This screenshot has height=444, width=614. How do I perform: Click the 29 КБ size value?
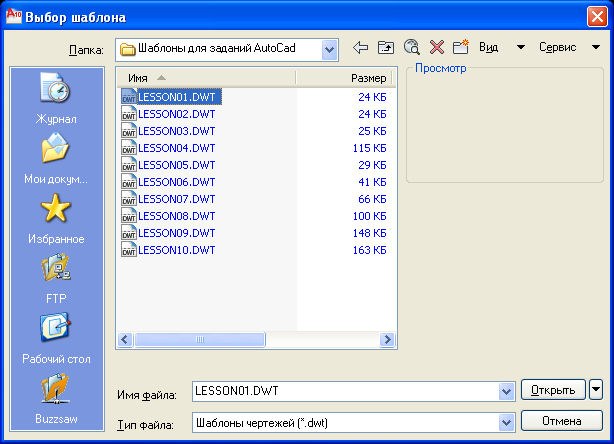[x=372, y=165]
